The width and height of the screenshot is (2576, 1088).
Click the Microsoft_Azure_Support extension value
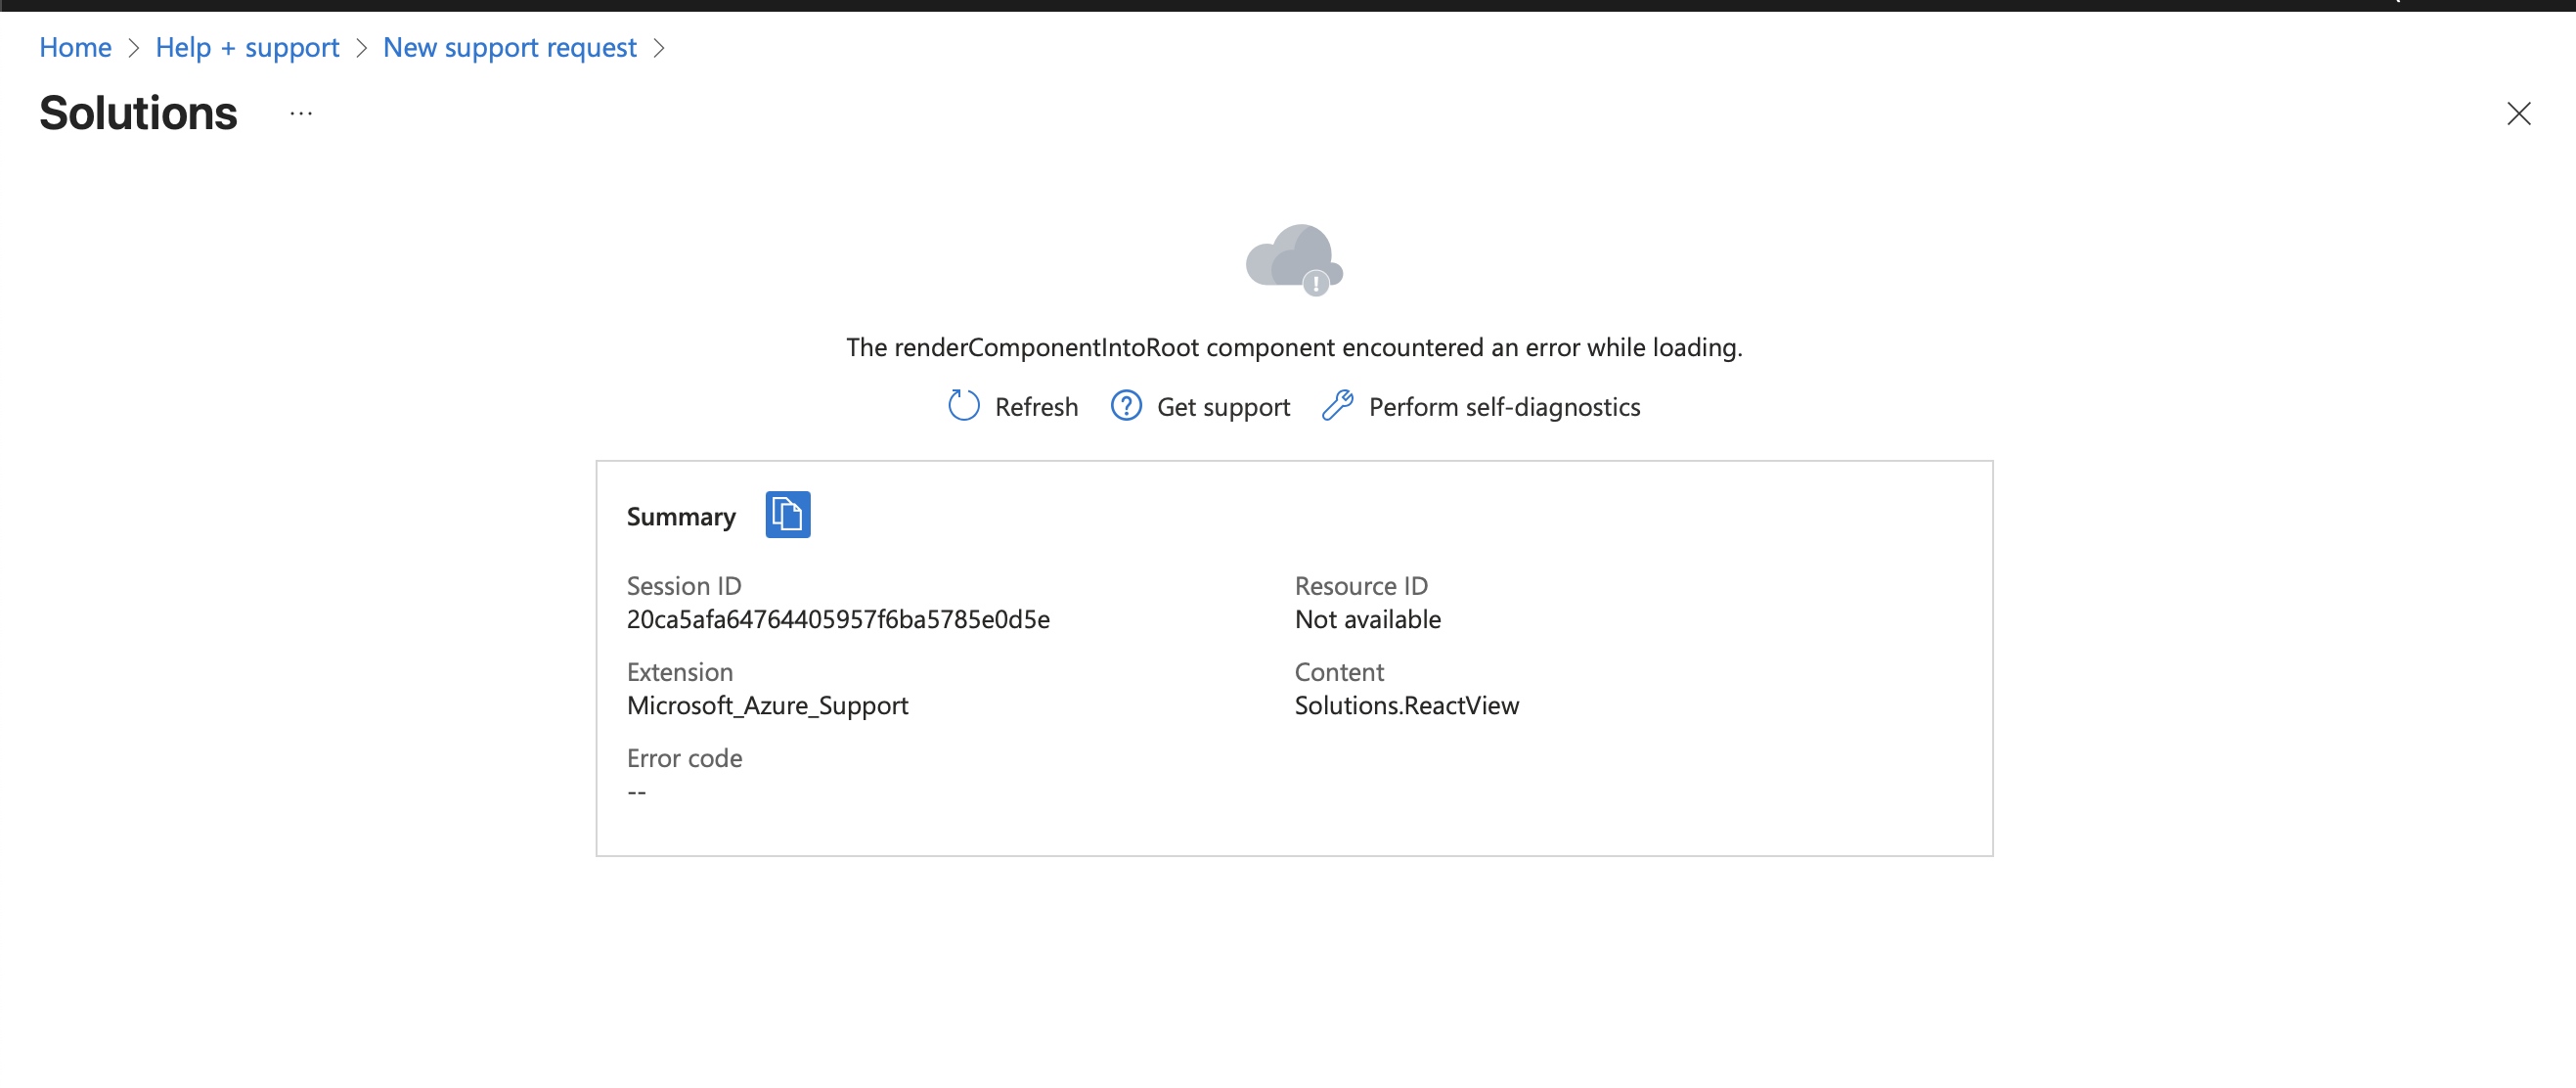click(767, 705)
